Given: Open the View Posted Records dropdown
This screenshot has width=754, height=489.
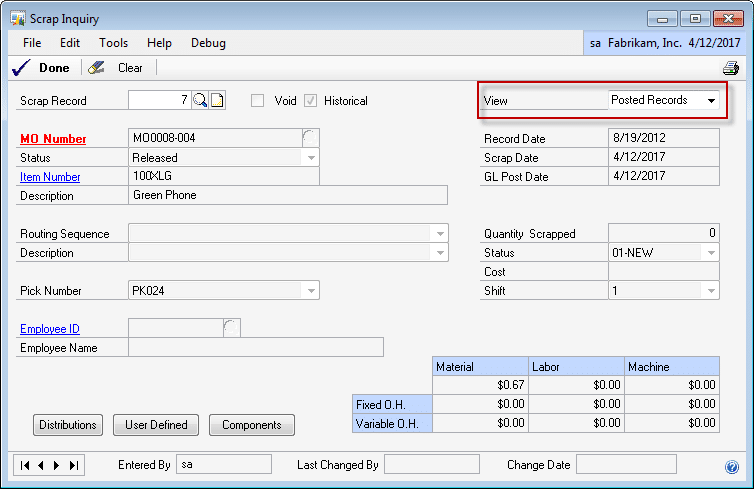Looking at the screenshot, I should pos(711,100).
